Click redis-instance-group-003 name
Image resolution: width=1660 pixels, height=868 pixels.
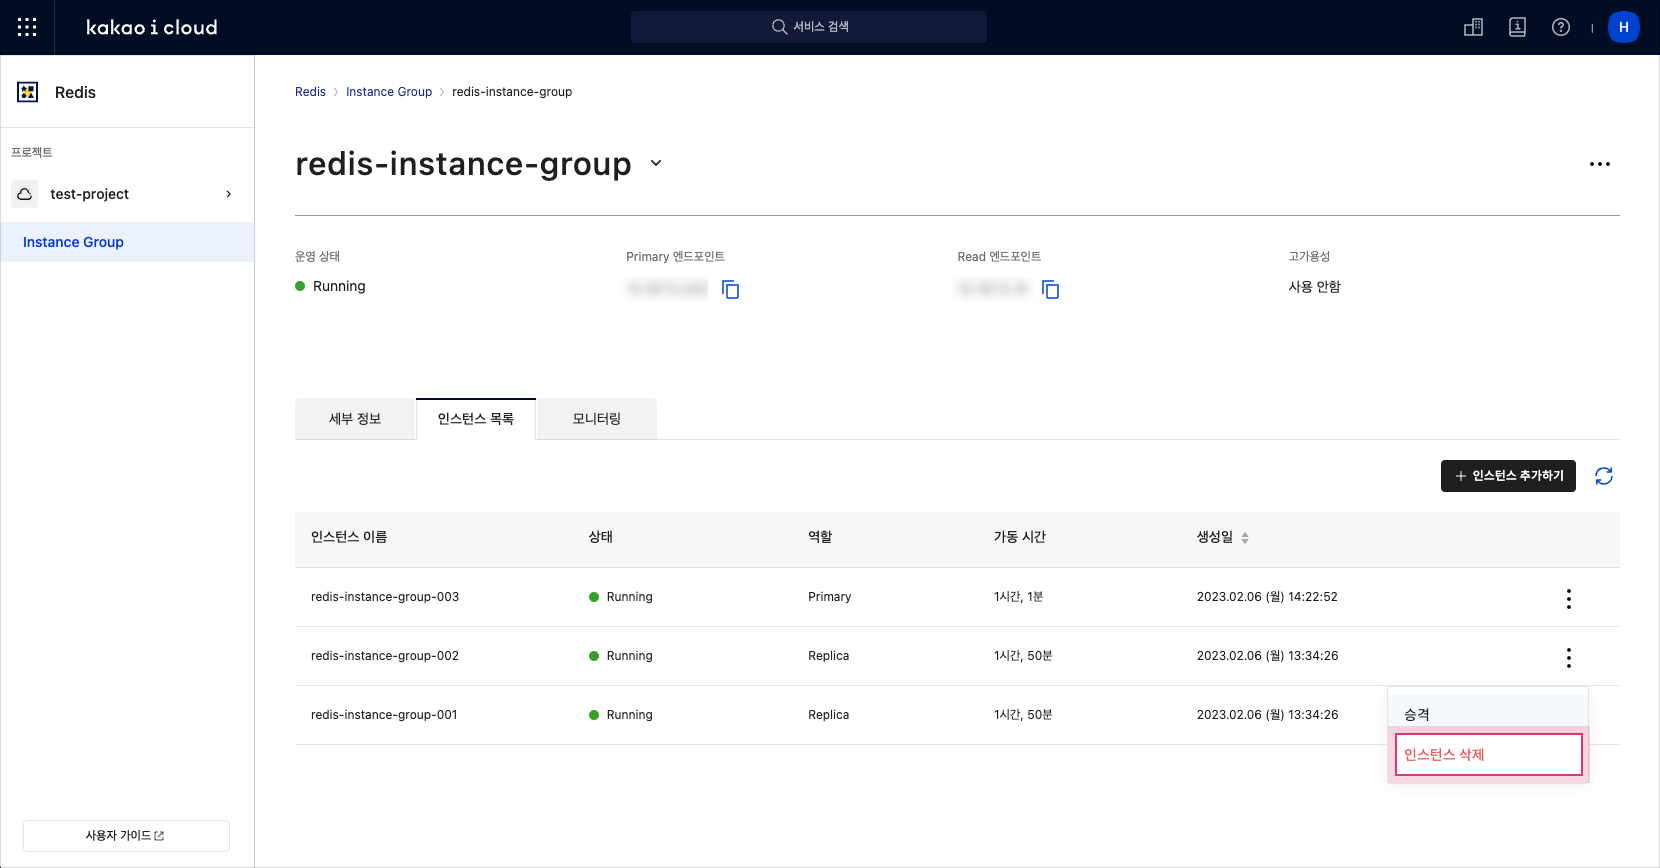tap(385, 597)
